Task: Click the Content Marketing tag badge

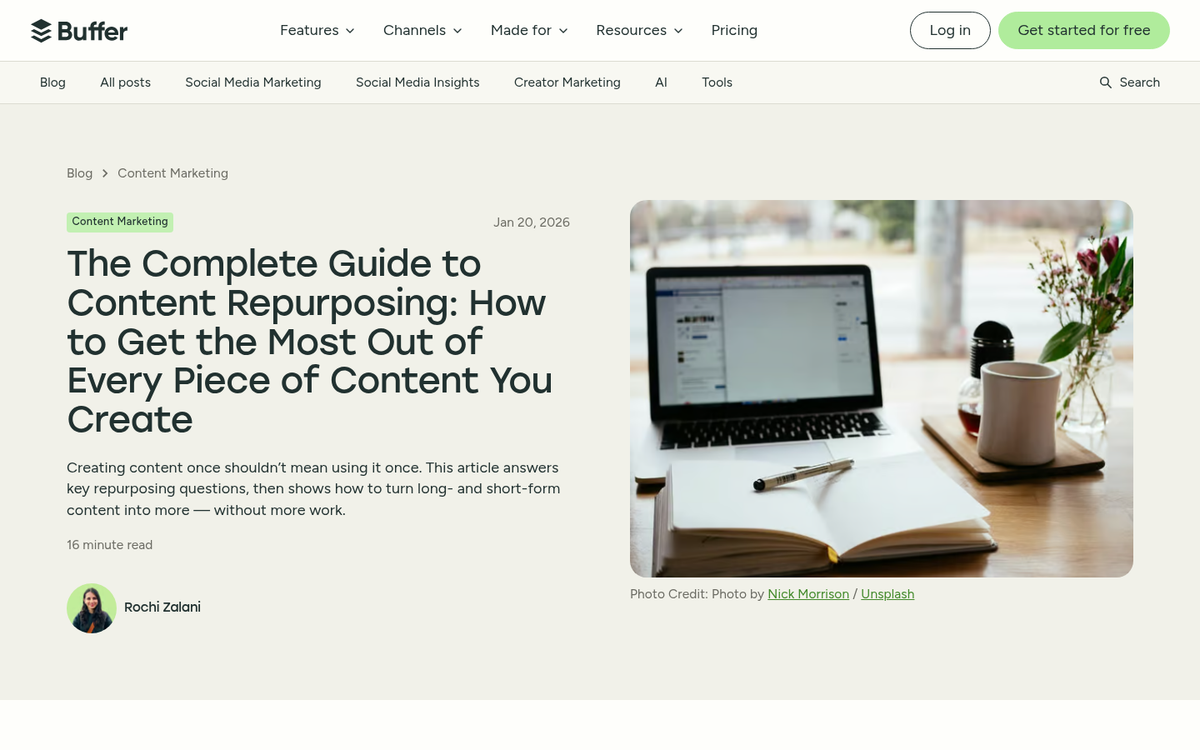Action: 119,221
